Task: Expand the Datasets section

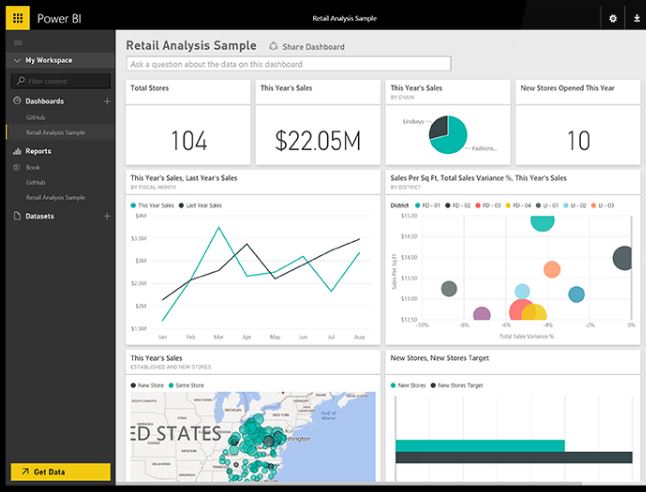Action: click(40, 216)
